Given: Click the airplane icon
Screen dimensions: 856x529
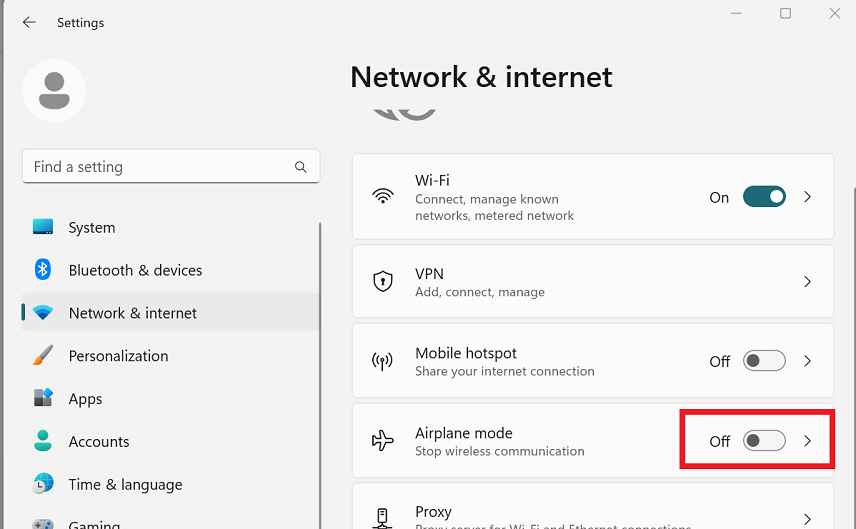Looking at the screenshot, I should (383, 441).
